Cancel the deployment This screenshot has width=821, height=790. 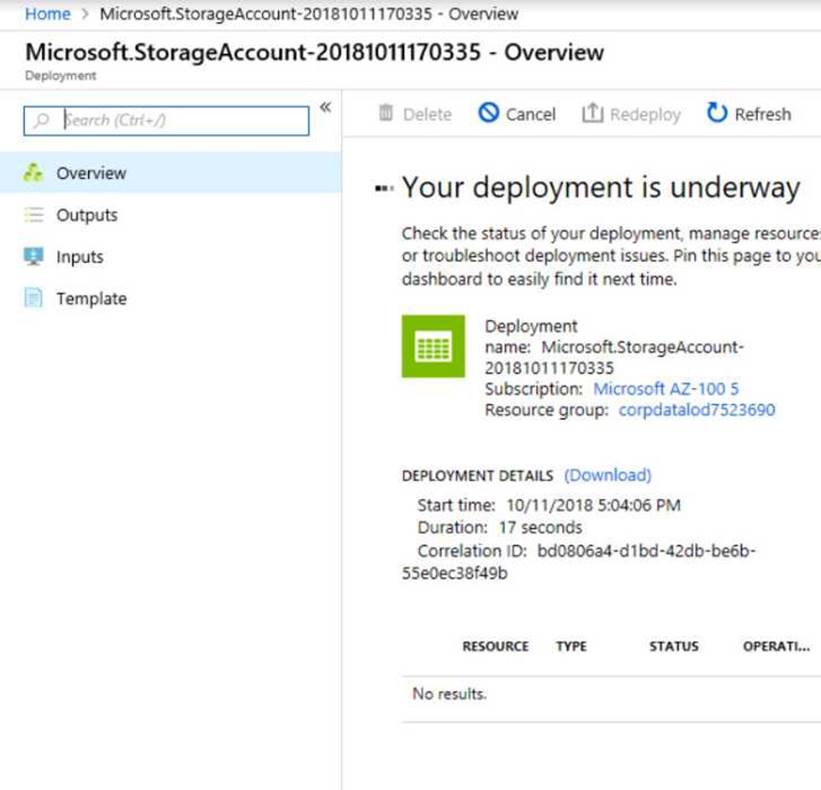click(517, 114)
